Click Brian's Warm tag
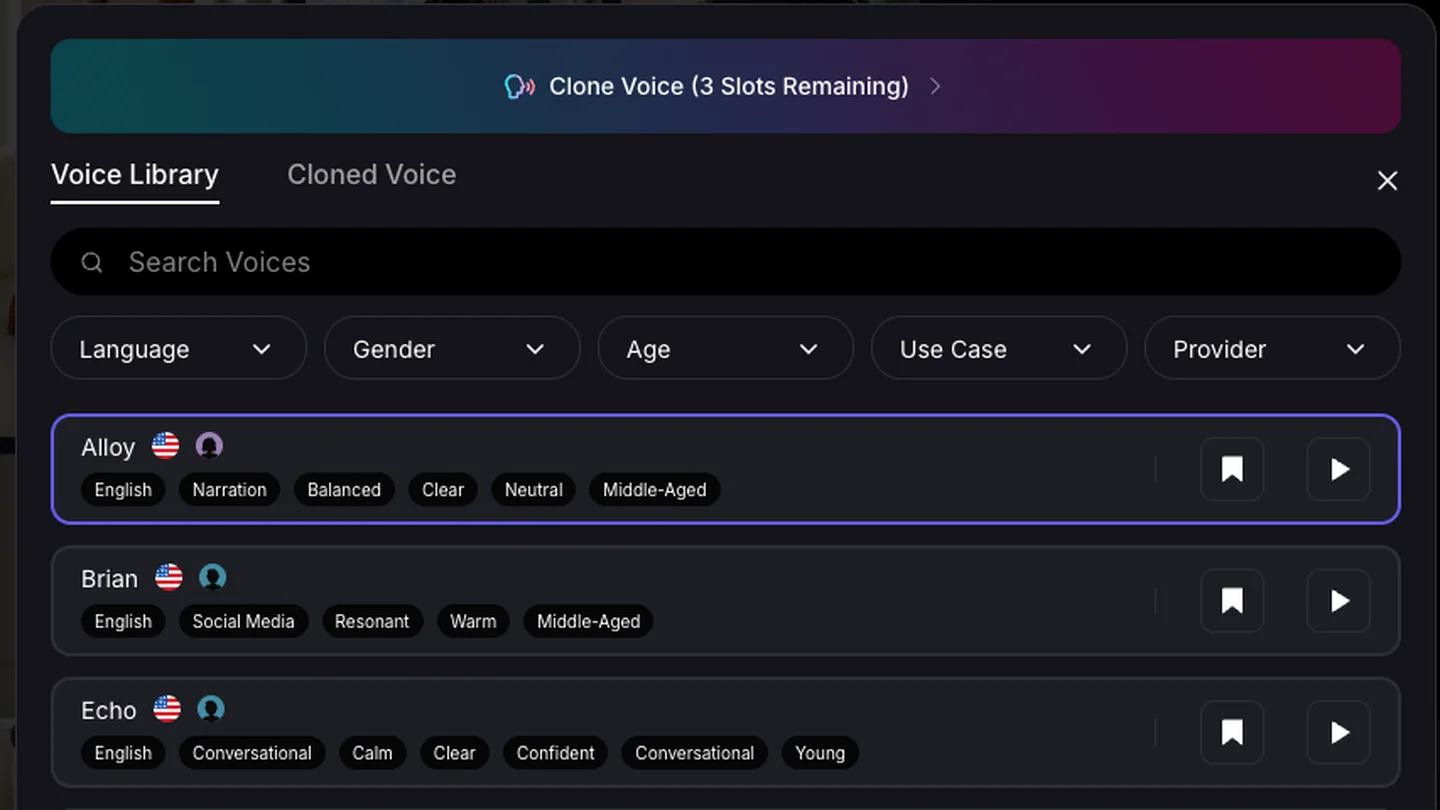The width and height of the screenshot is (1440, 810). pos(473,622)
